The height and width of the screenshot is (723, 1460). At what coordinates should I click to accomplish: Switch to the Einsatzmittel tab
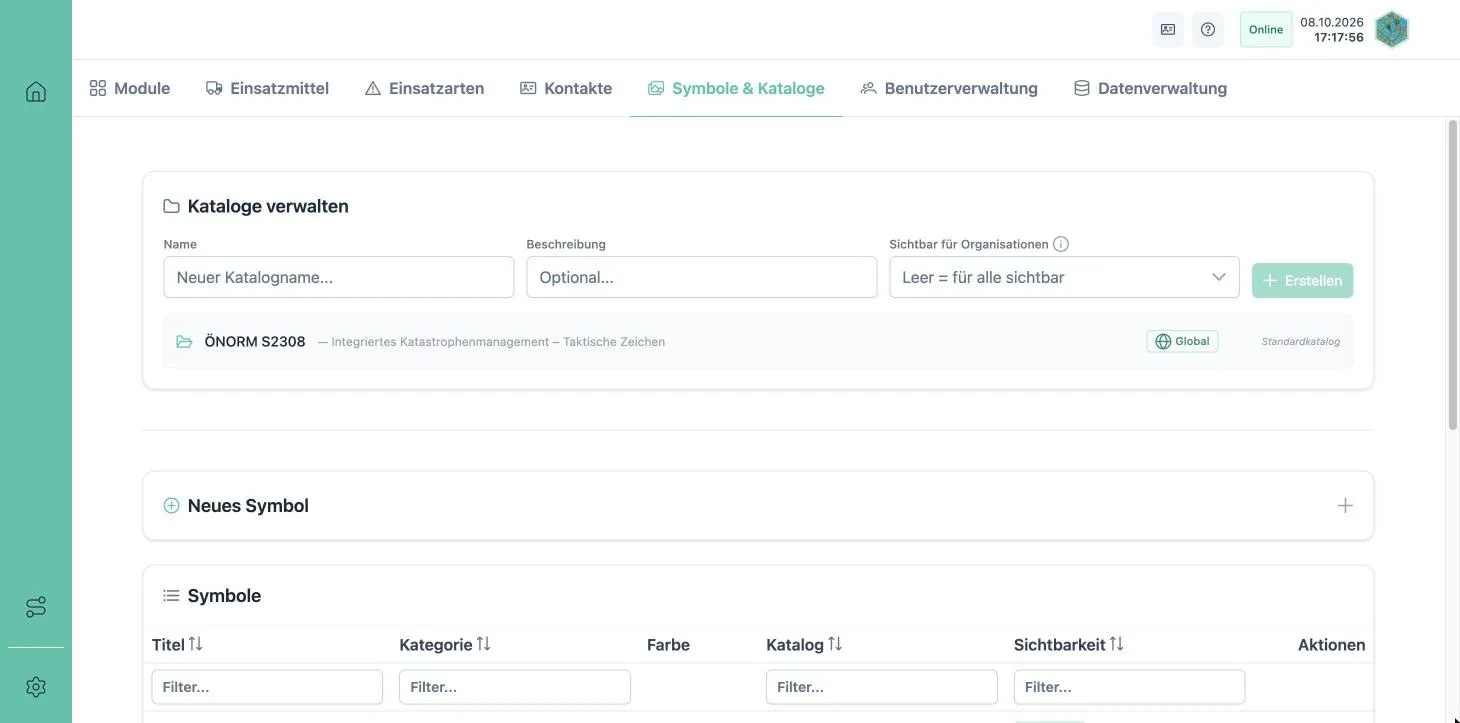(x=267, y=88)
